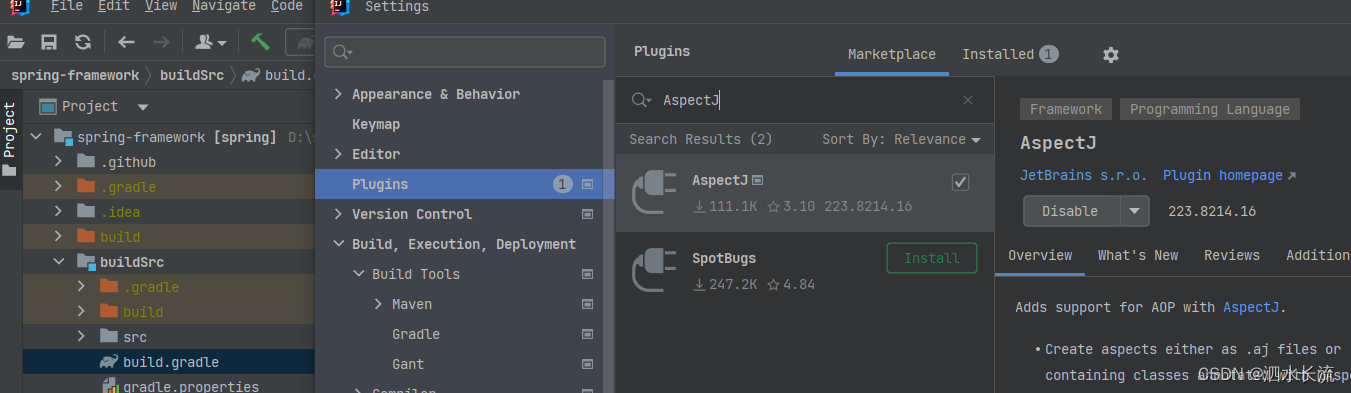Collapse the Build Tools node
This screenshot has height=393, width=1351.
[x=358, y=274]
